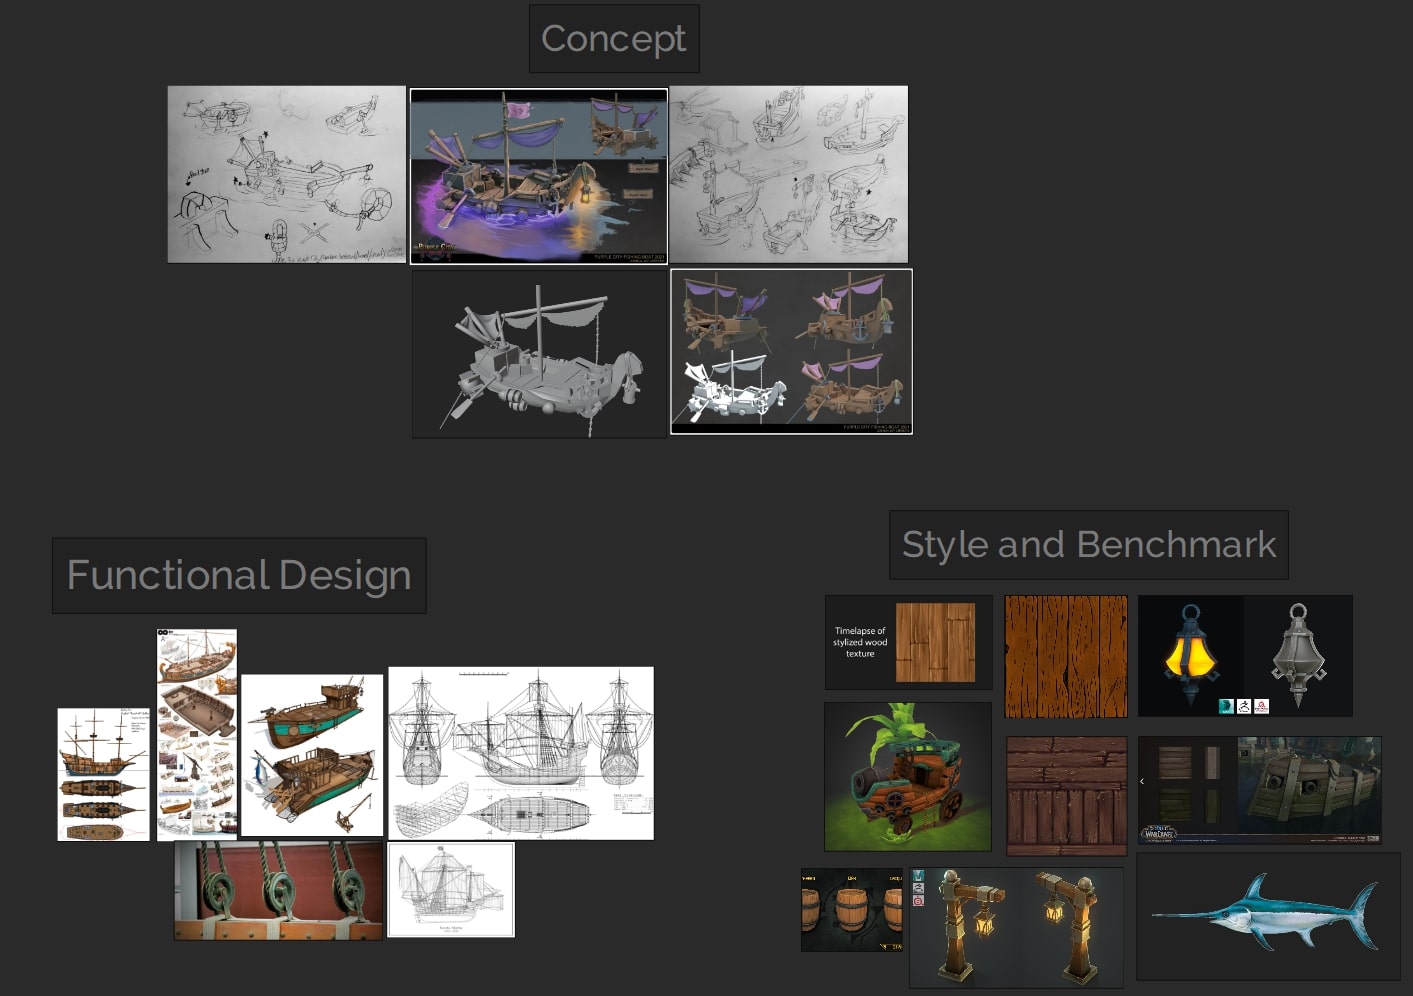Screen dimensions: 1413x996
Task: Click the four boat variations render
Action: [x=791, y=352]
